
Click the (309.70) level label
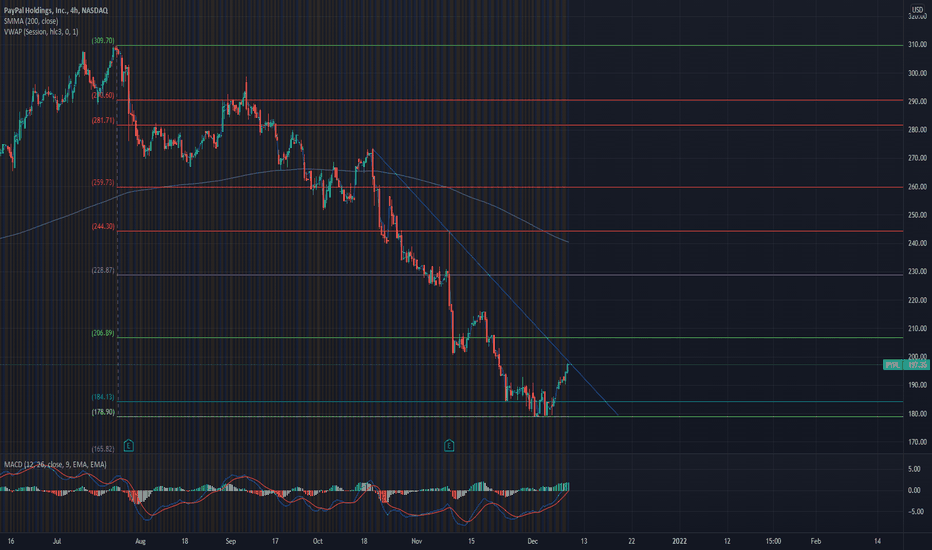click(103, 40)
